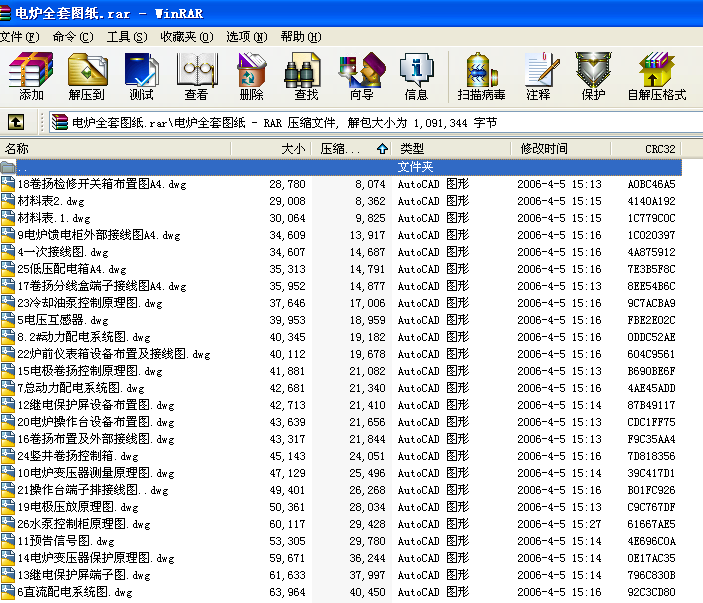
Task: Select file 4一次接线图.dwg
Action: (63, 252)
